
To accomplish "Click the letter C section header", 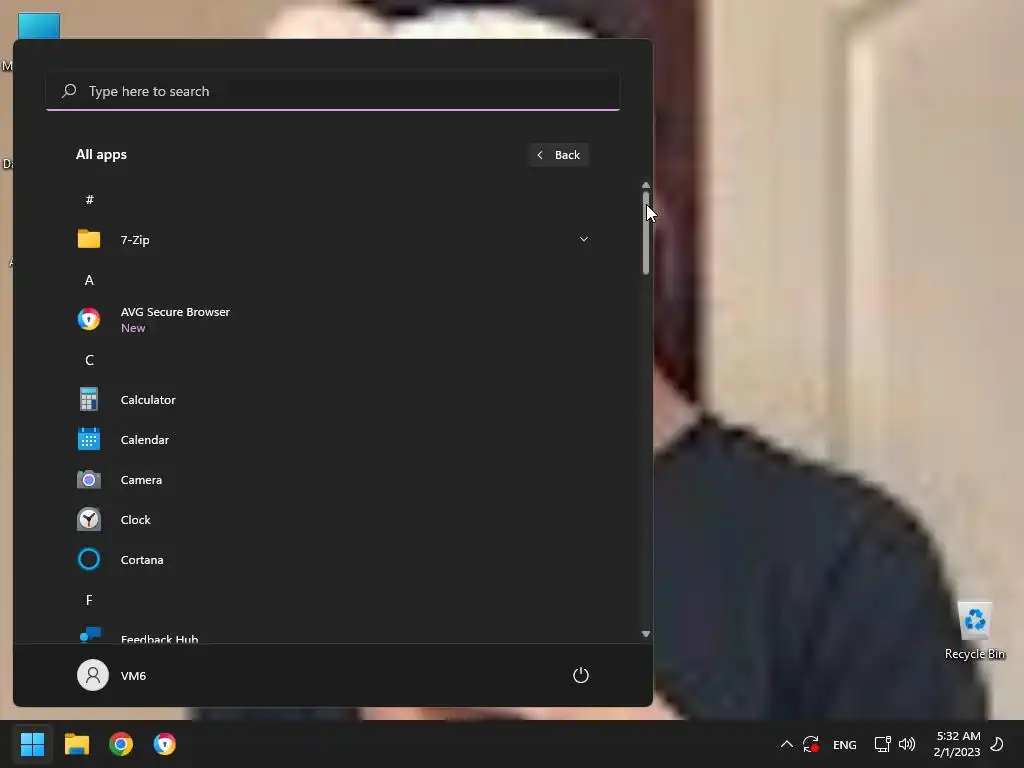I will [89, 360].
